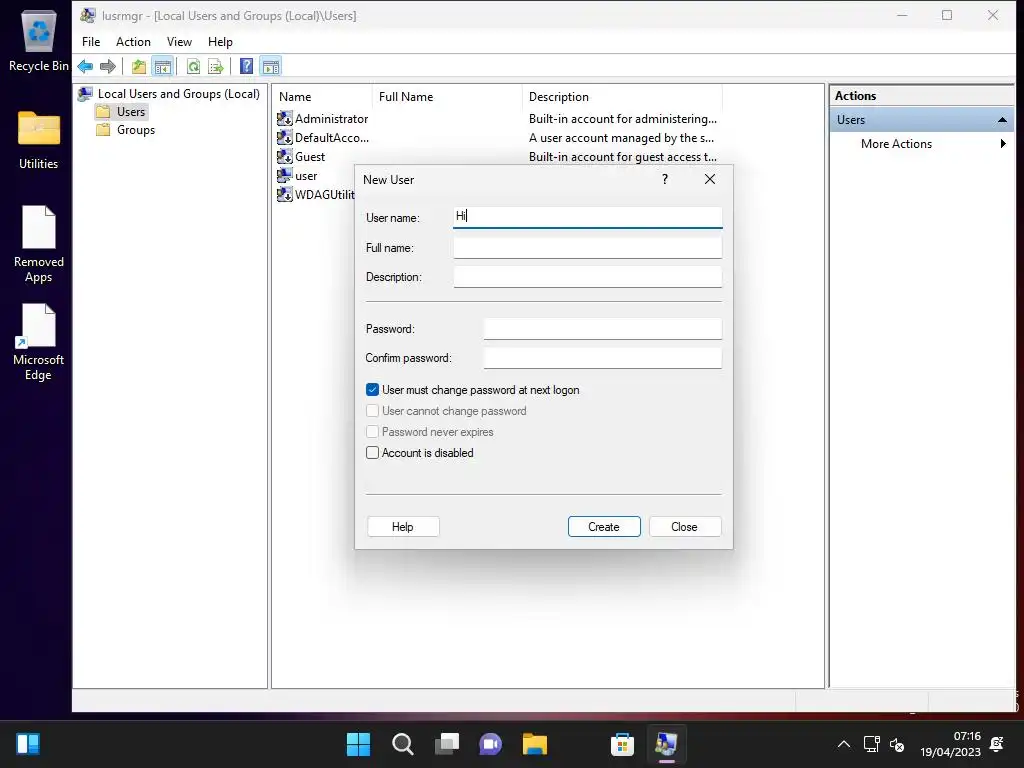This screenshot has width=1024, height=768.
Task: Click the WDAGUtility account icon
Action: click(x=284, y=194)
